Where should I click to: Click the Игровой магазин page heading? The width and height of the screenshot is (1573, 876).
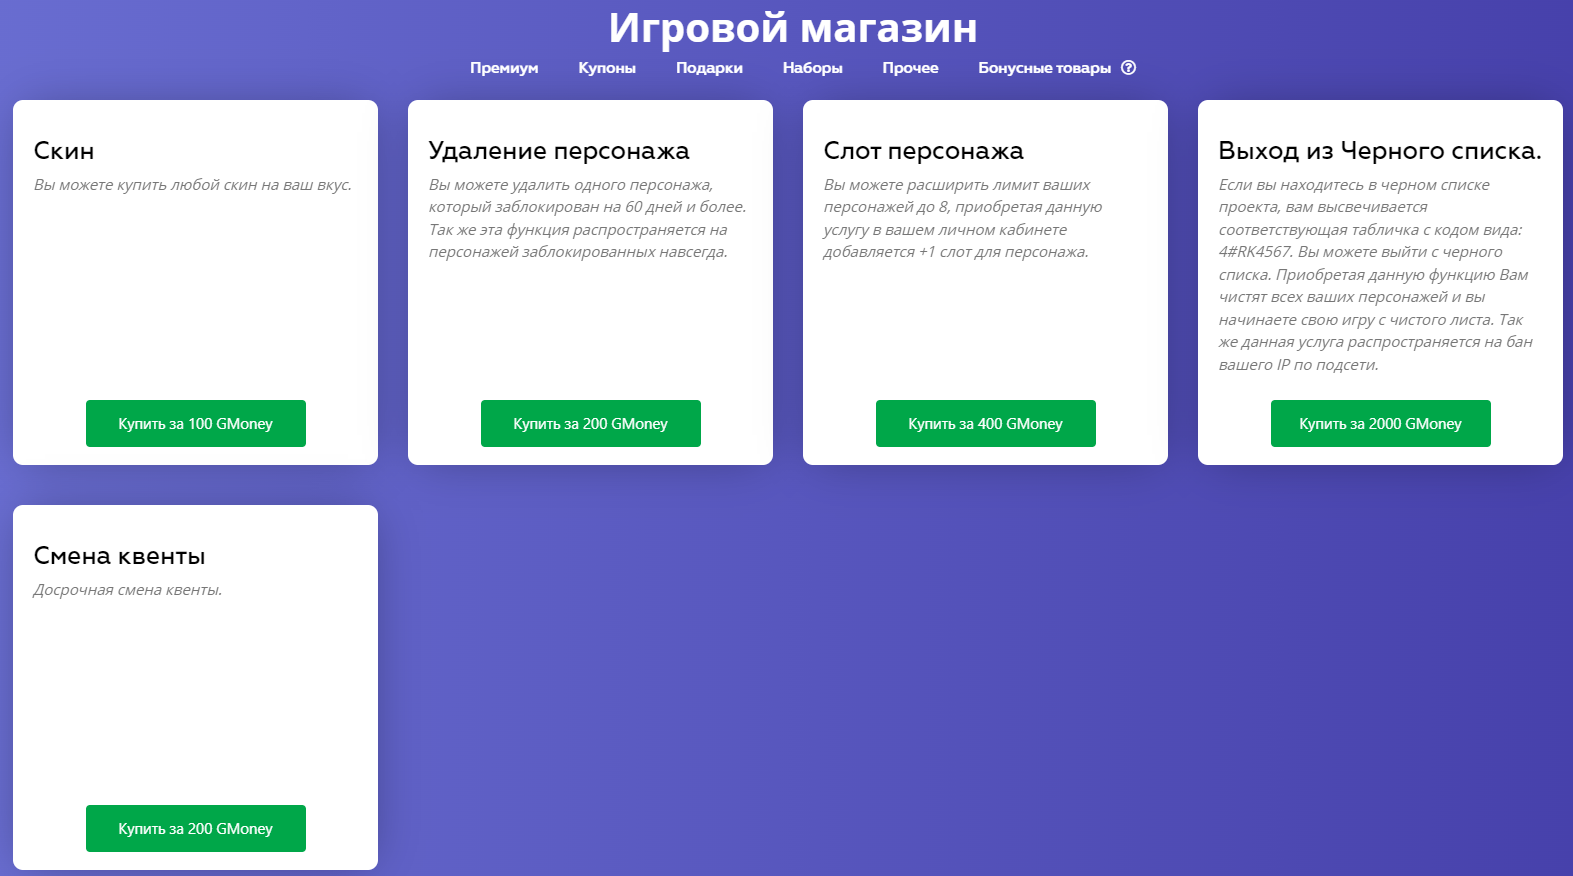click(792, 28)
